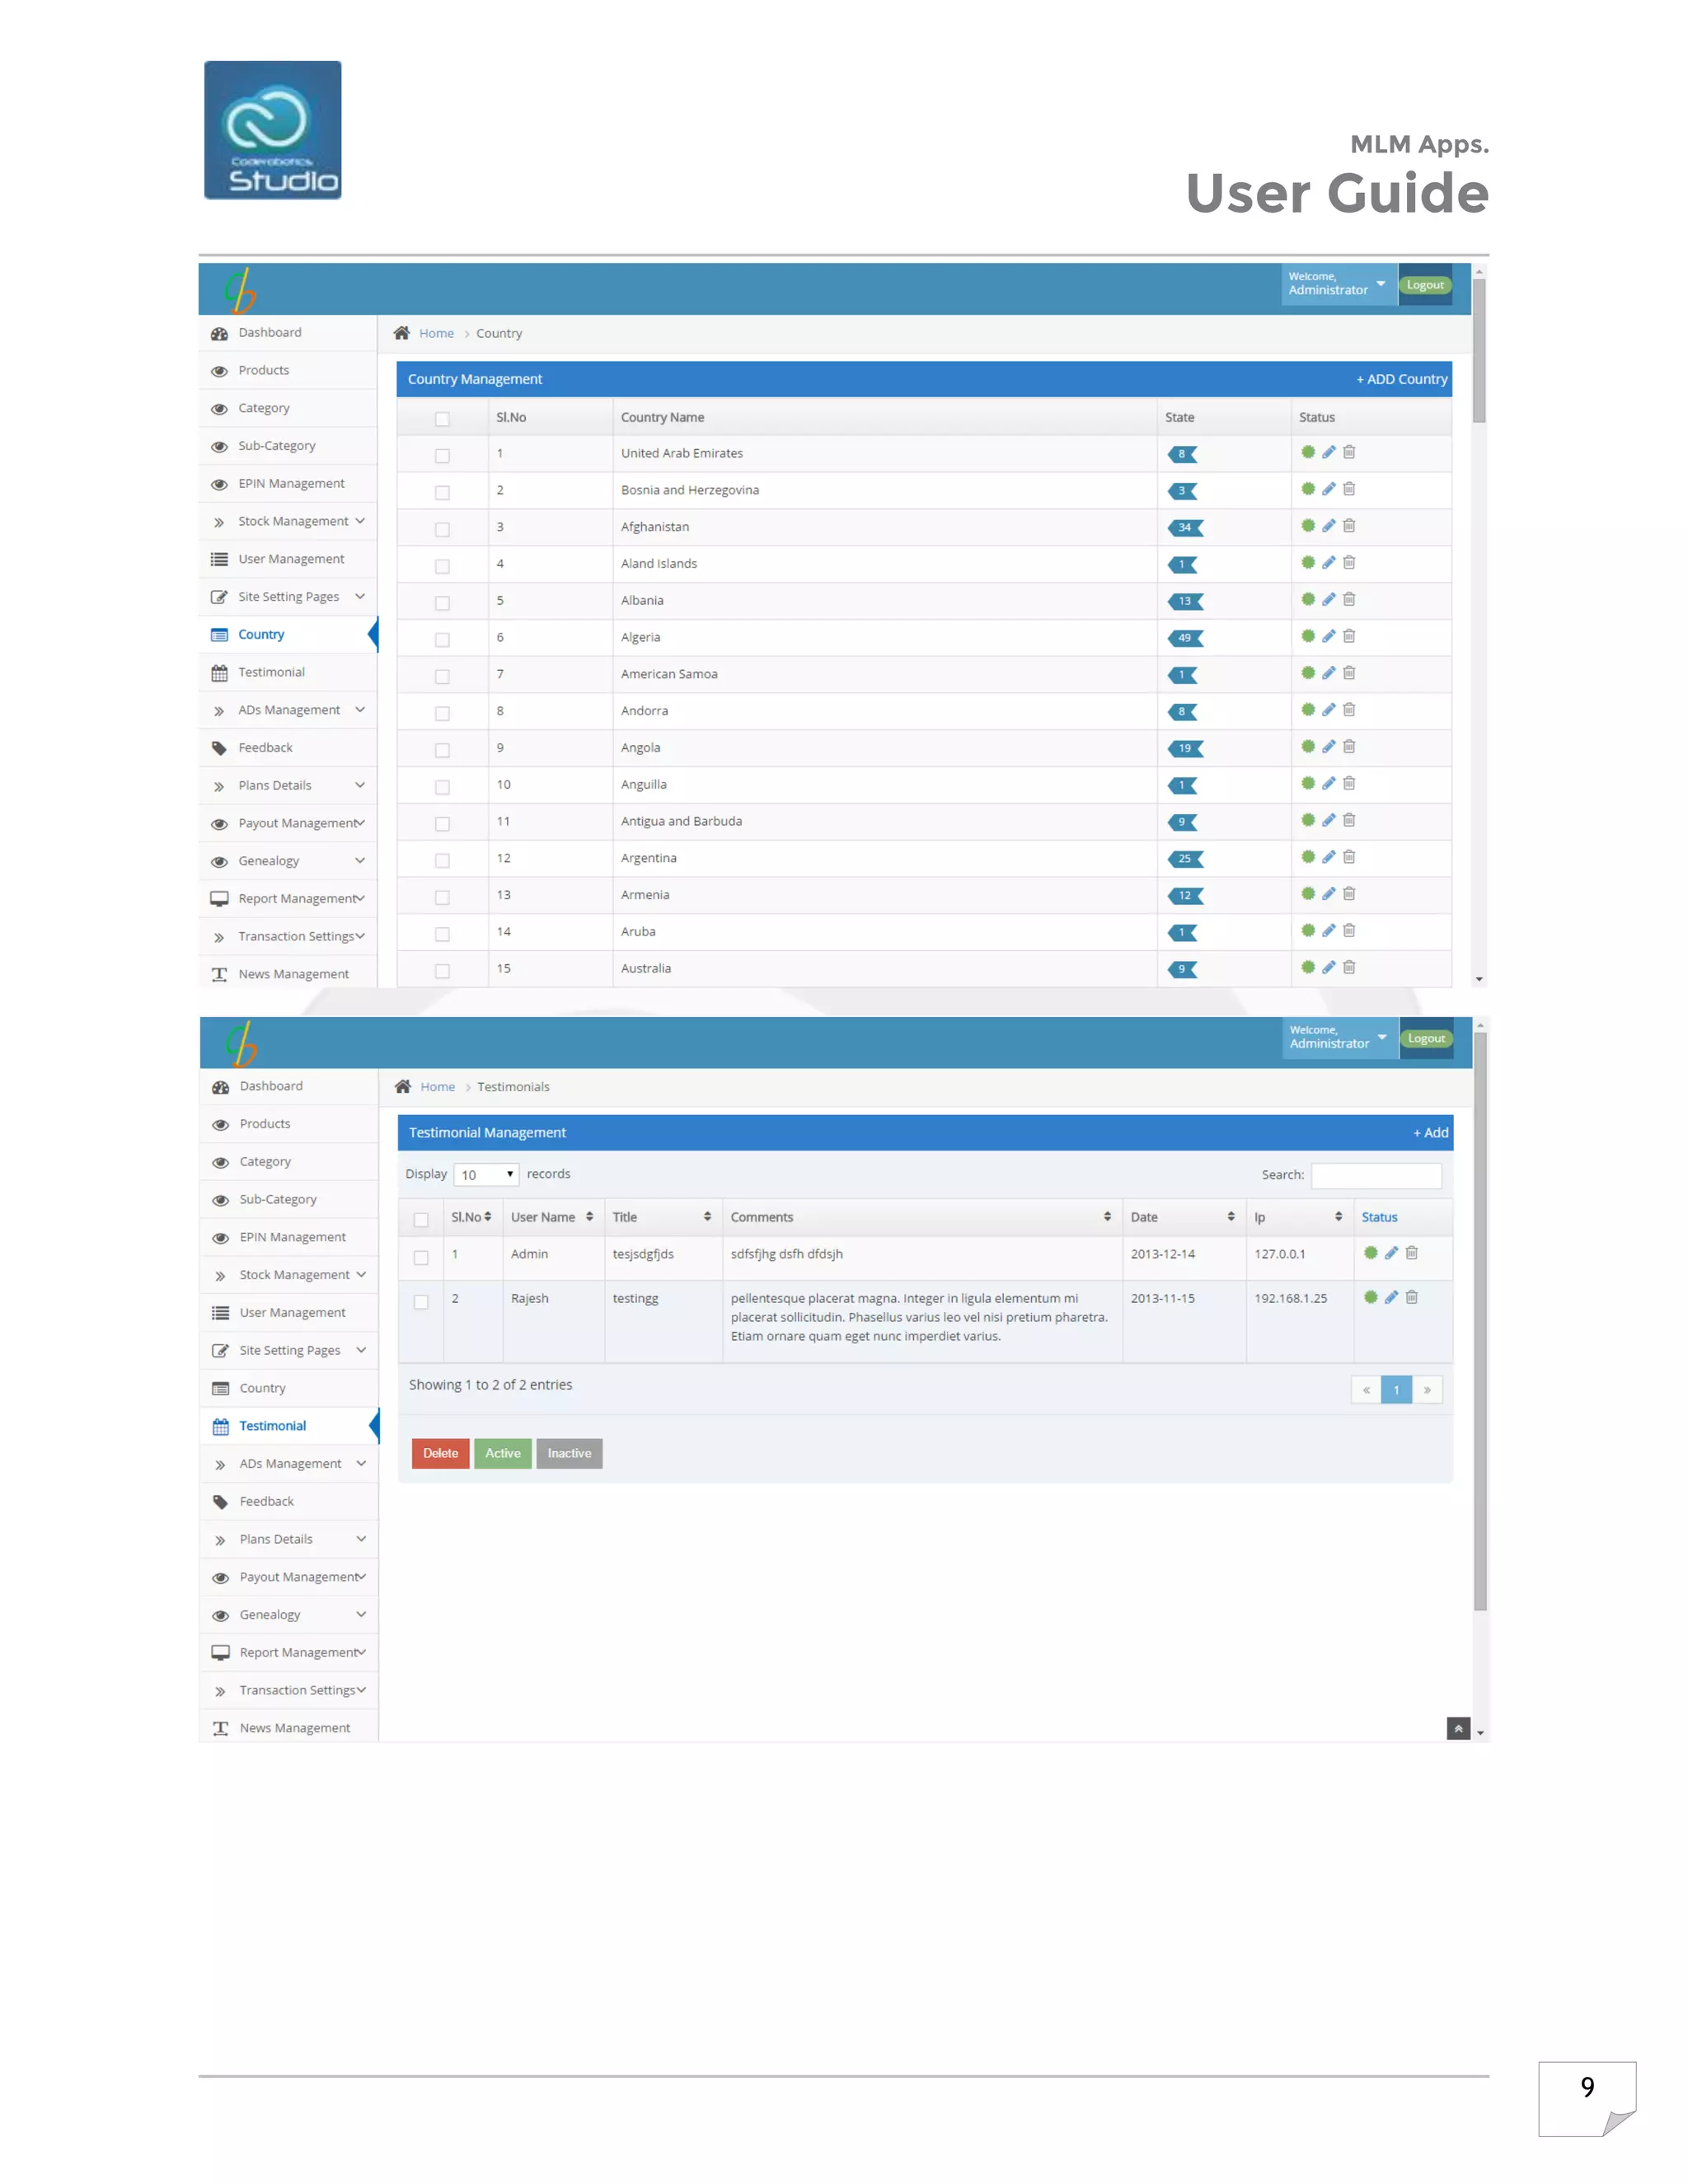The width and height of the screenshot is (1688, 2184).
Task: Tick the select-all checkbox in Country table header
Action: (x=442, y=419)
